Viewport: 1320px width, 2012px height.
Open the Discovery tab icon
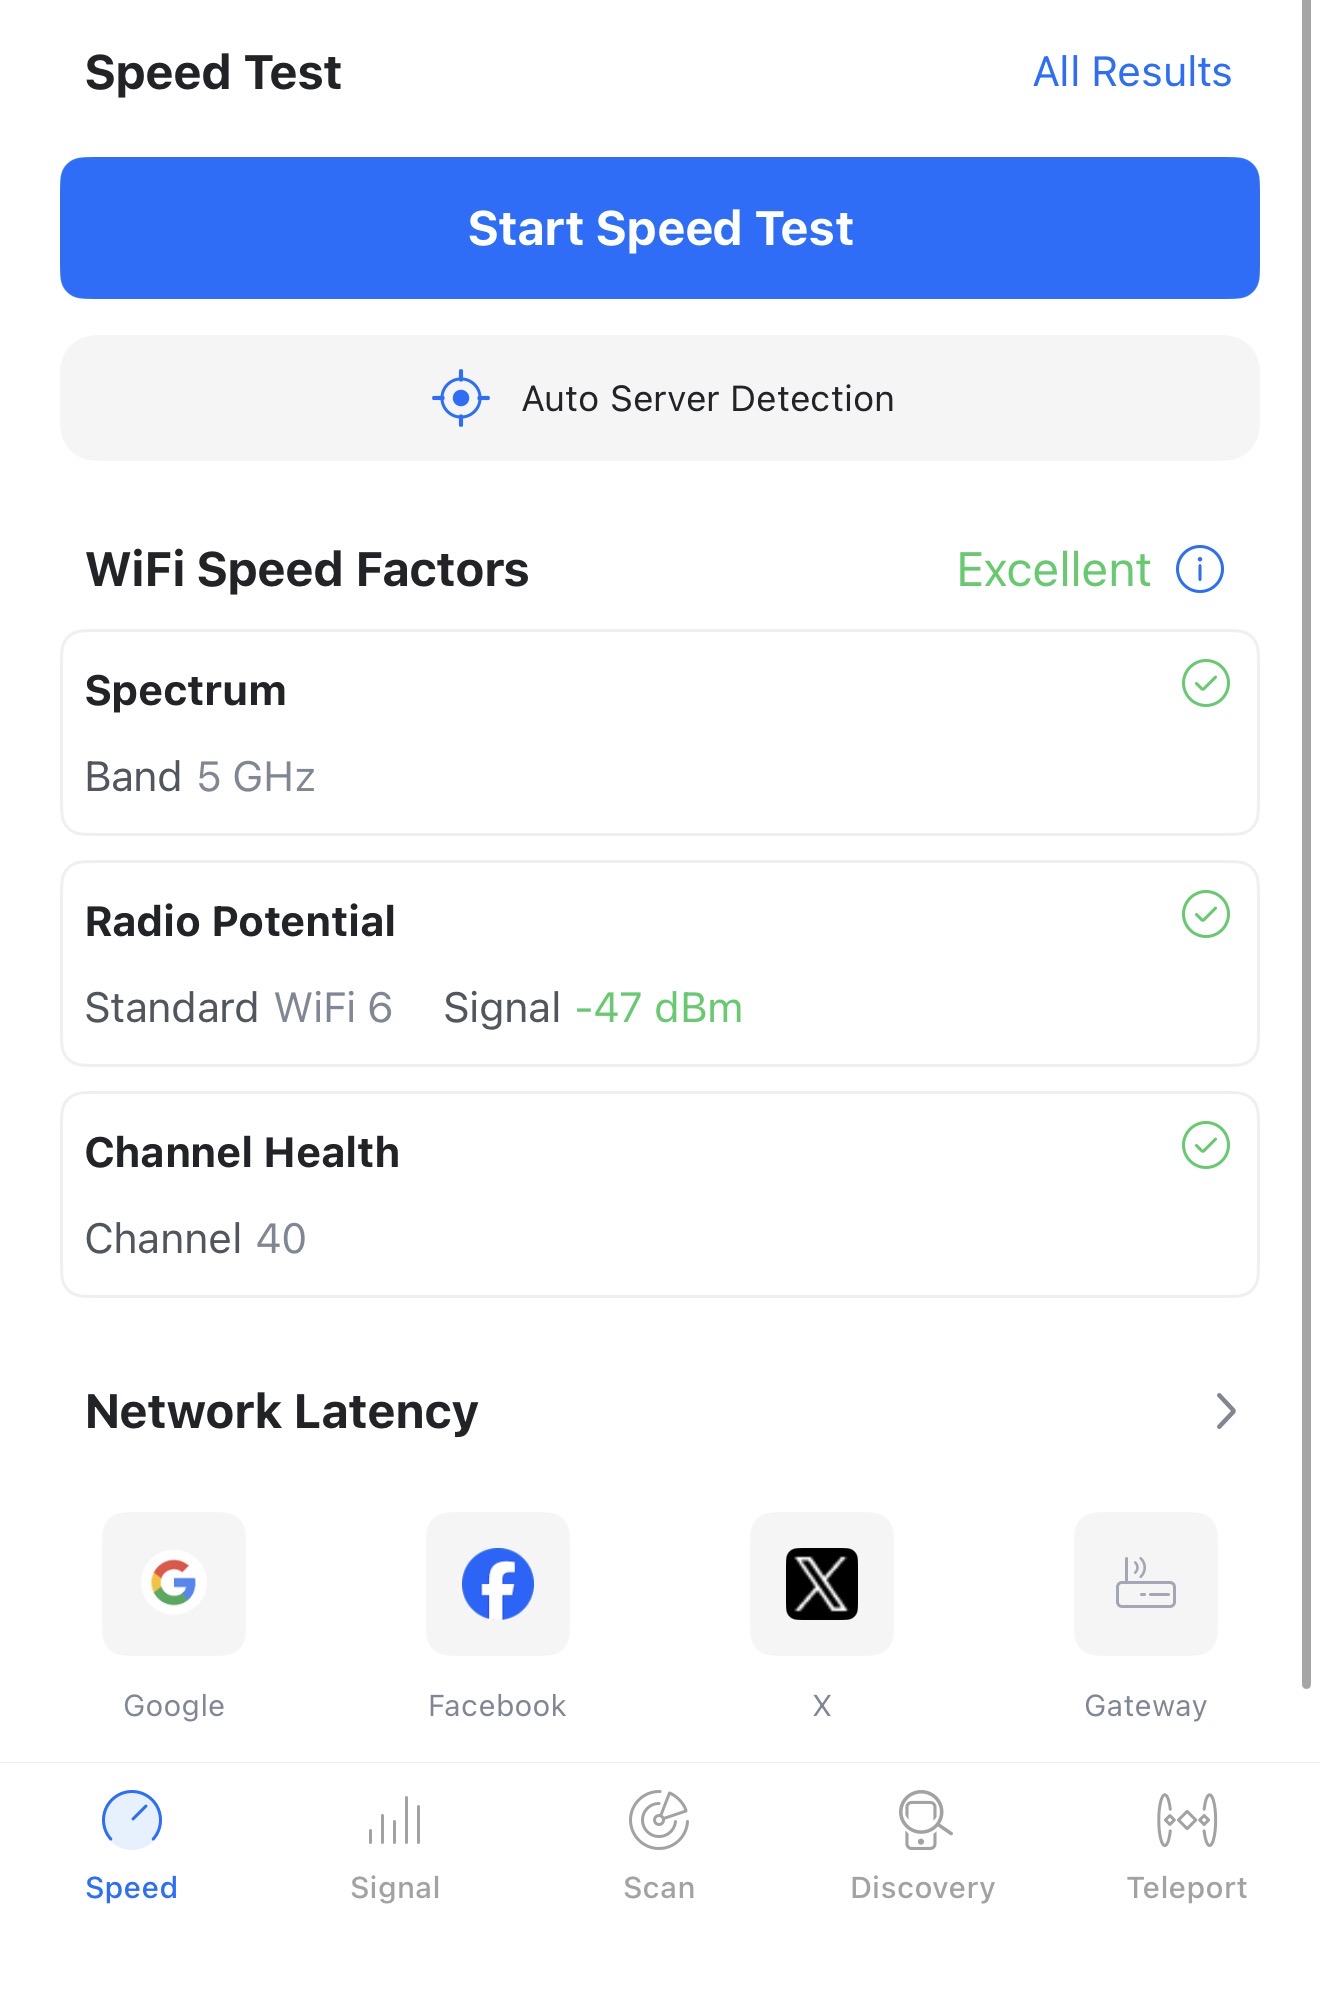tap(923, 1820)
